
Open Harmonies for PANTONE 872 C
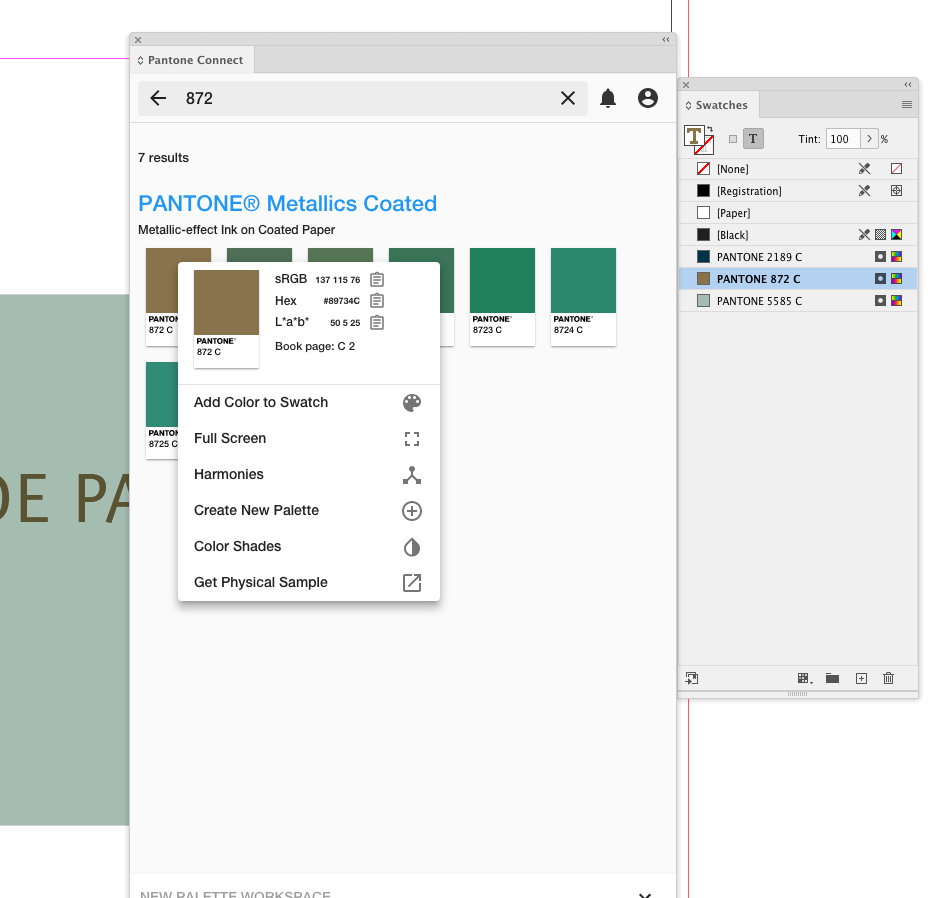pos(308,474)
